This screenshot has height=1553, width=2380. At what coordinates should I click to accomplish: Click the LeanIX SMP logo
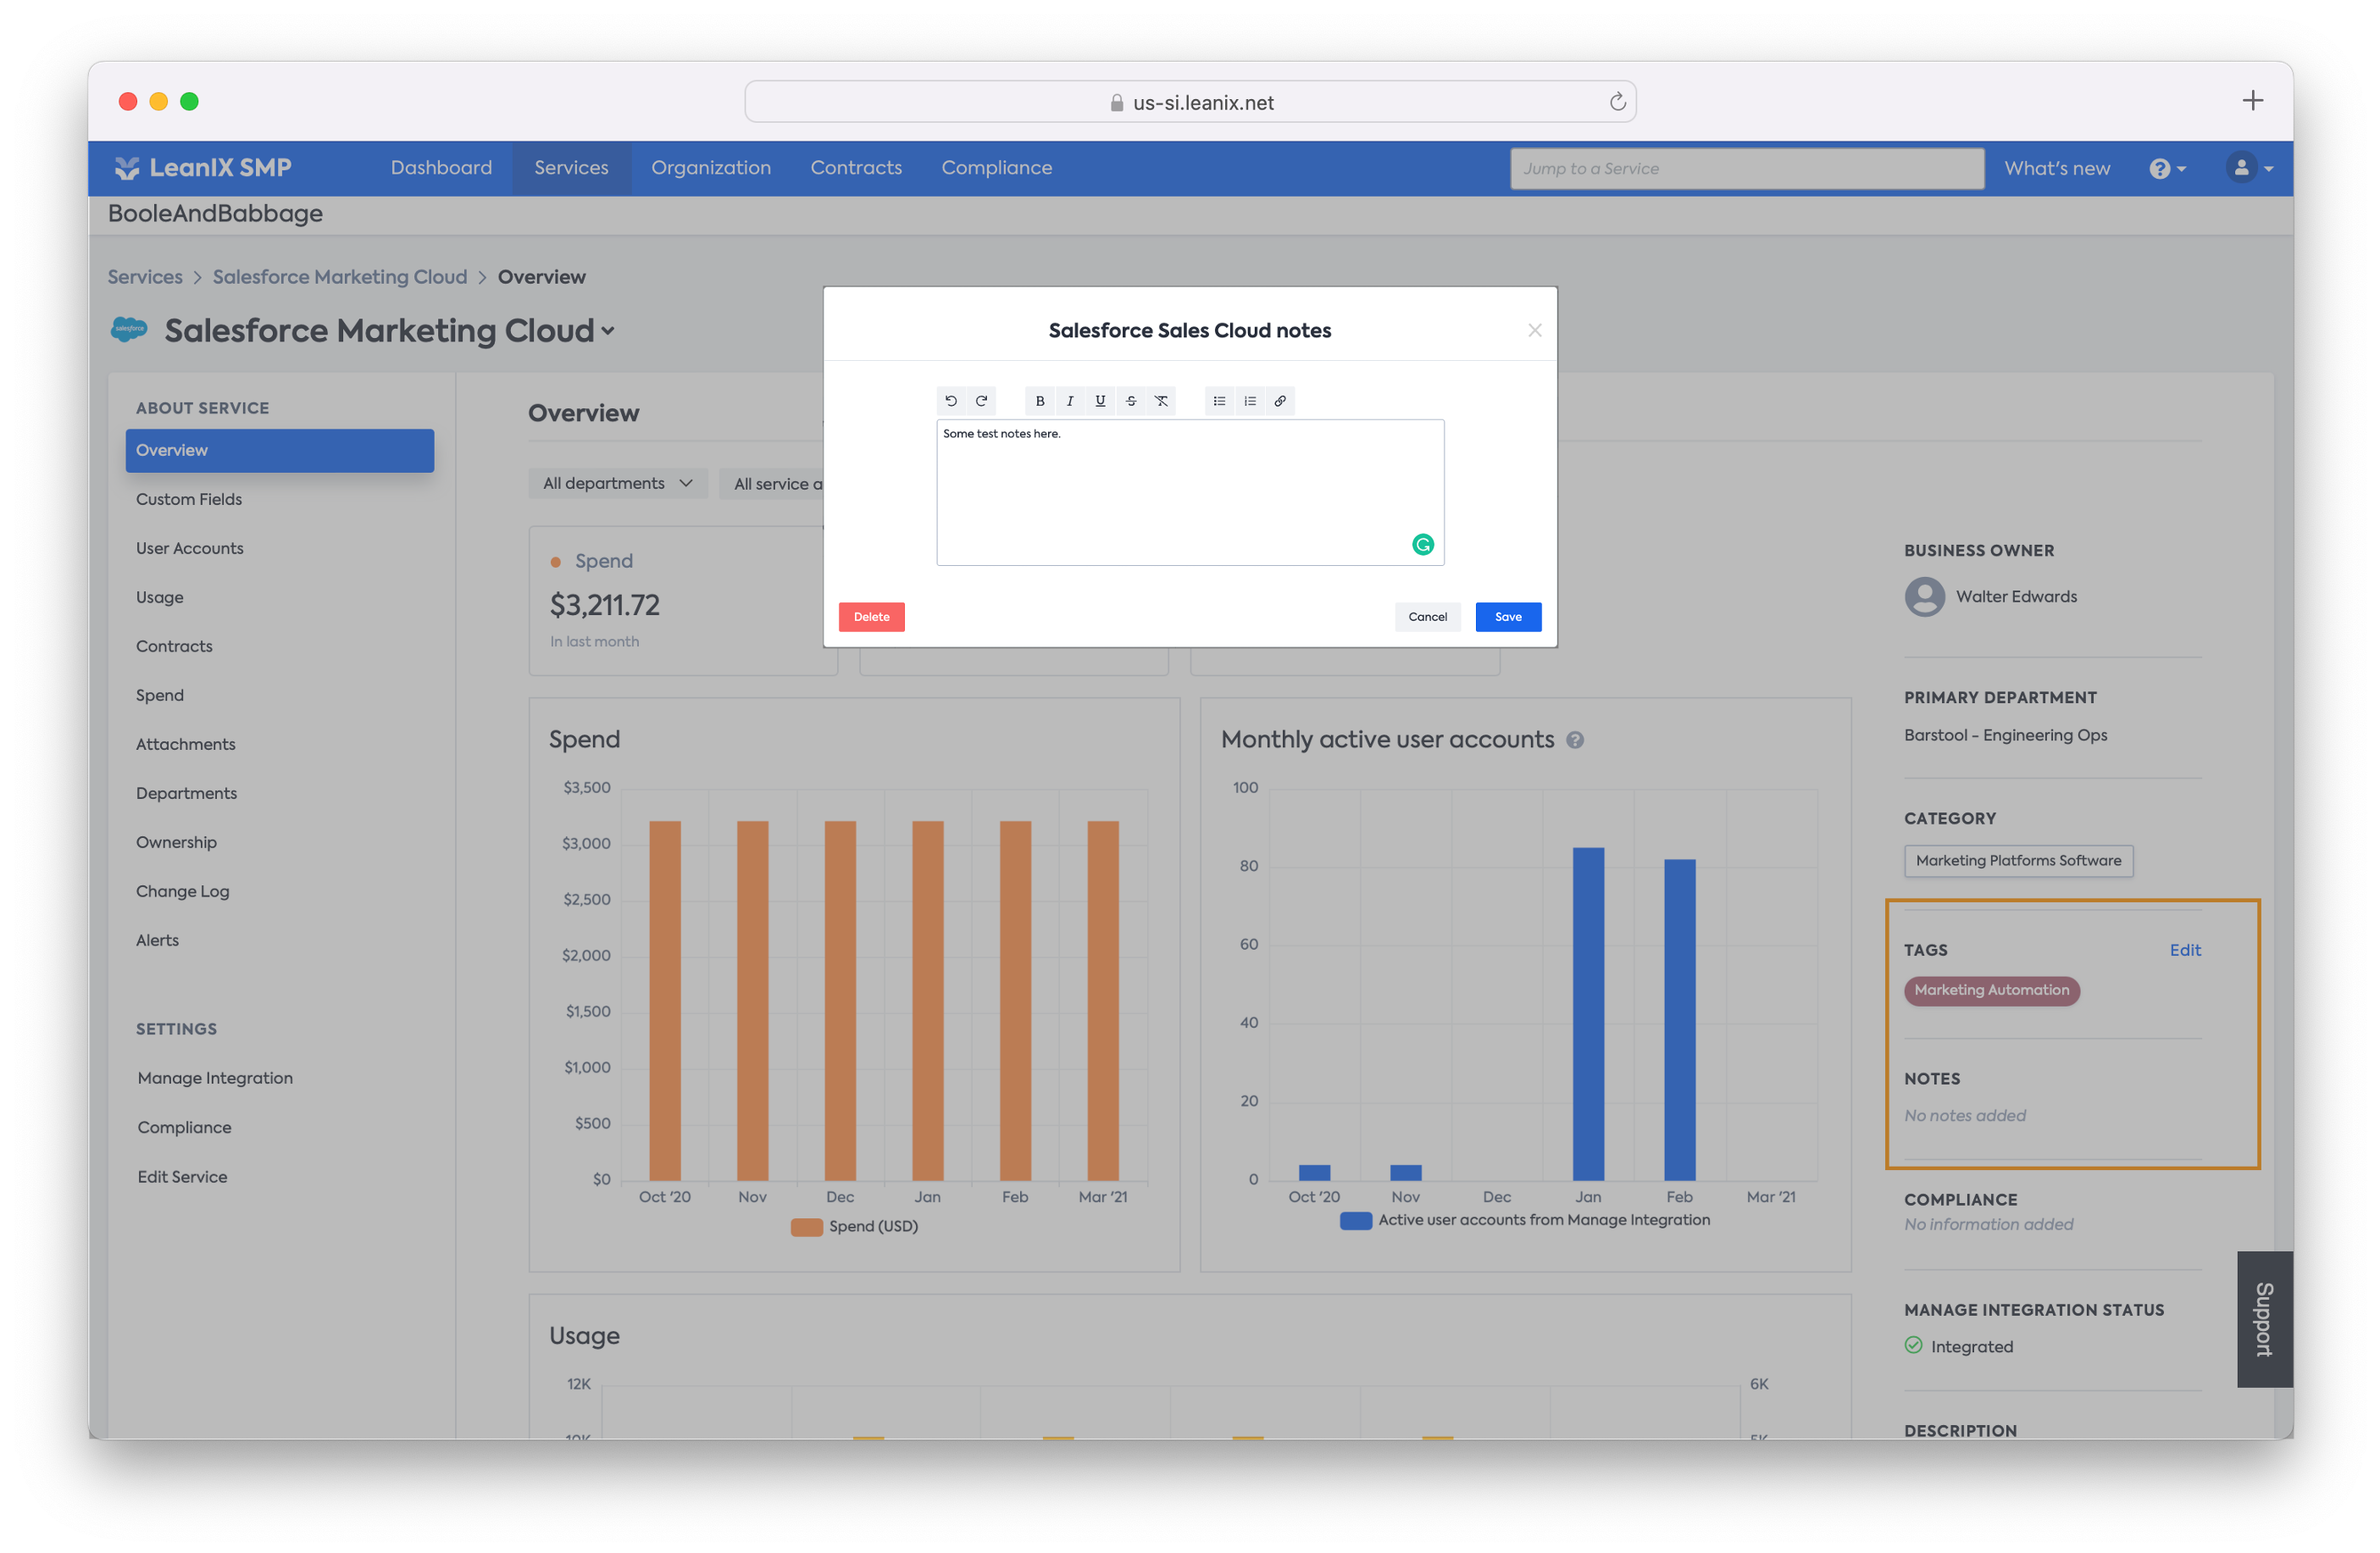coord(203,168)
